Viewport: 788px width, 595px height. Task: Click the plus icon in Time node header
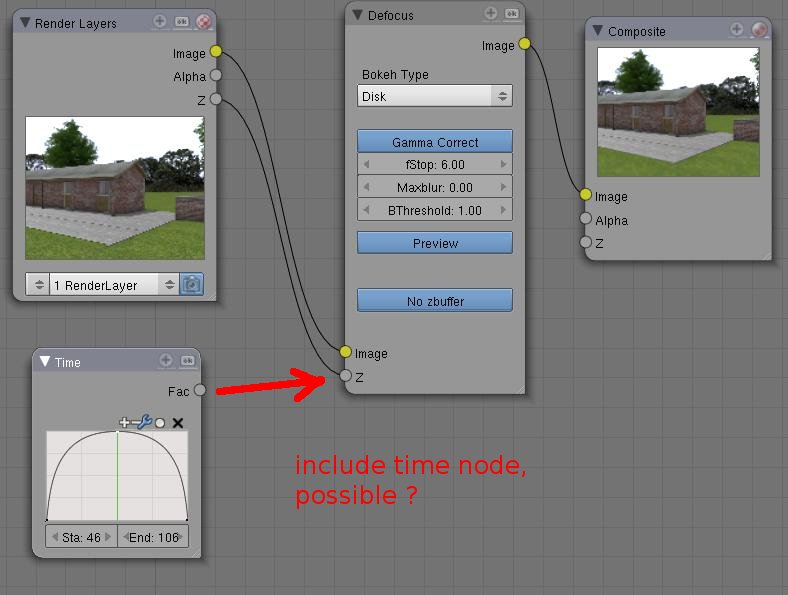point(166,360)
